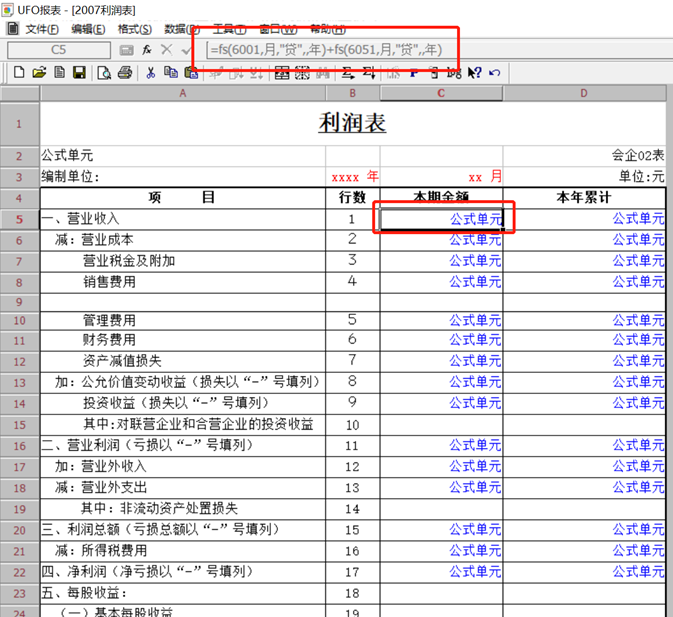
Task: Select row 22 header
Action: coord(19,572)
